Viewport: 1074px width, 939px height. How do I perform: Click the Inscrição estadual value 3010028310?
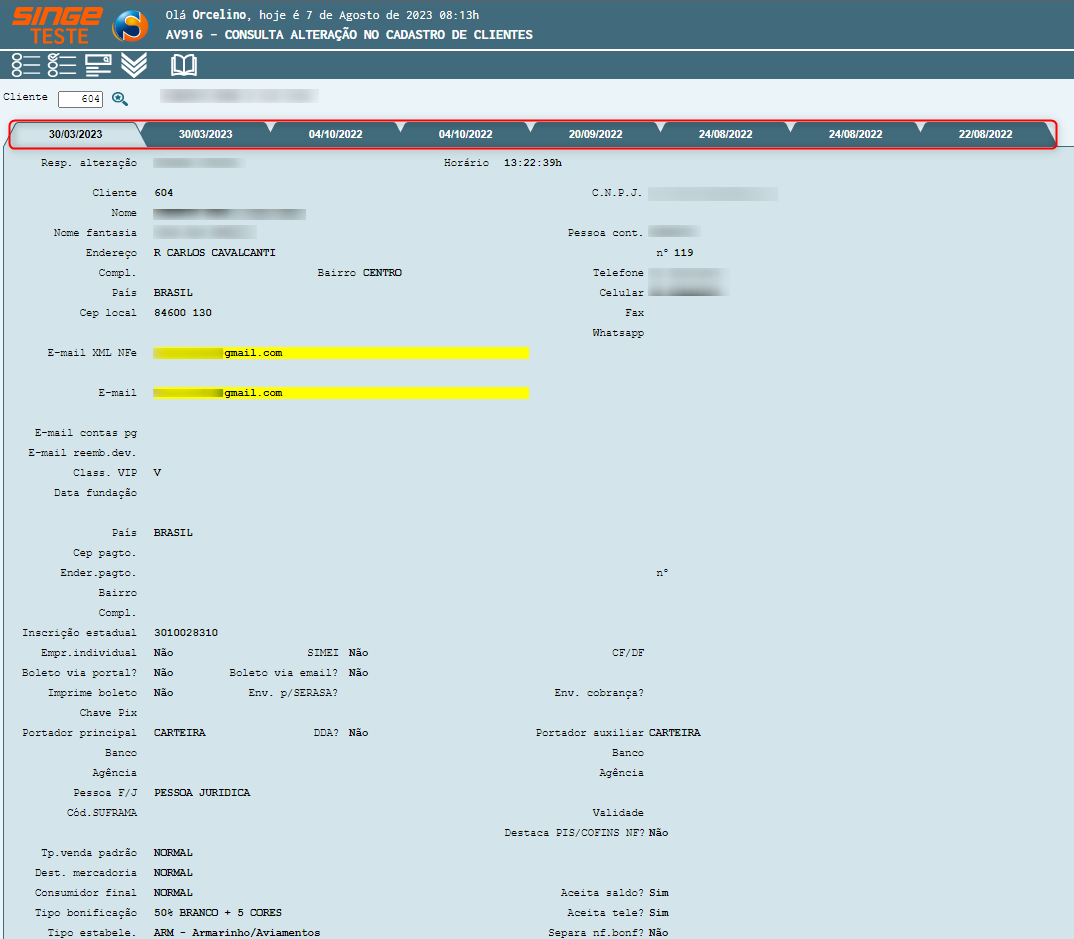(x=186, y=633)
